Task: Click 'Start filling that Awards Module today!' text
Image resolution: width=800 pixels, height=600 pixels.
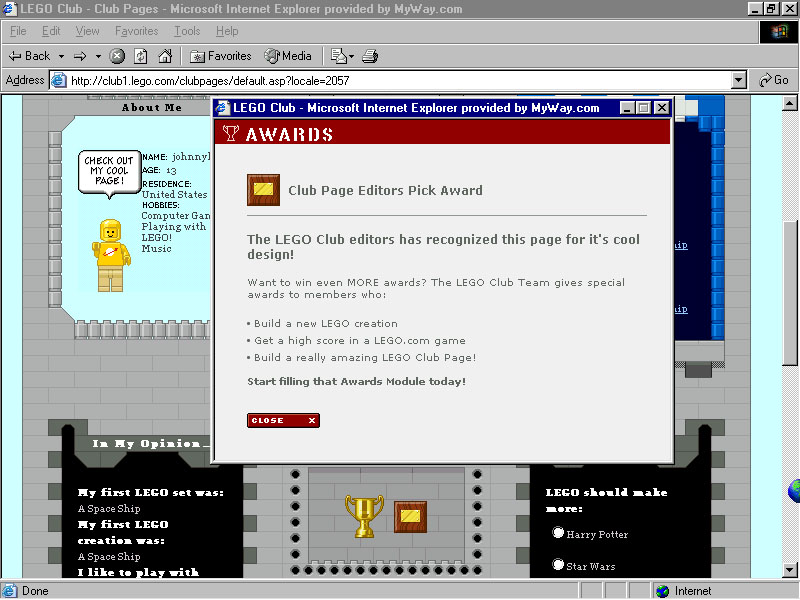Action: click(x=356, y=381)
